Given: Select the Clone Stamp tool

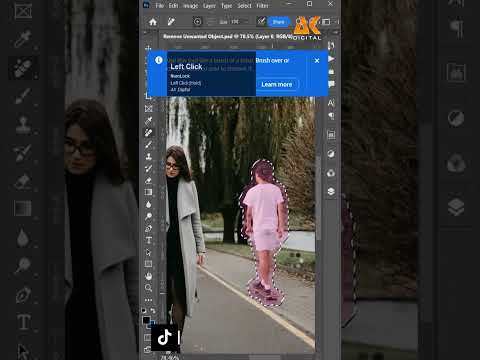Looking at the screenshot, I should [x=149, y=157].
